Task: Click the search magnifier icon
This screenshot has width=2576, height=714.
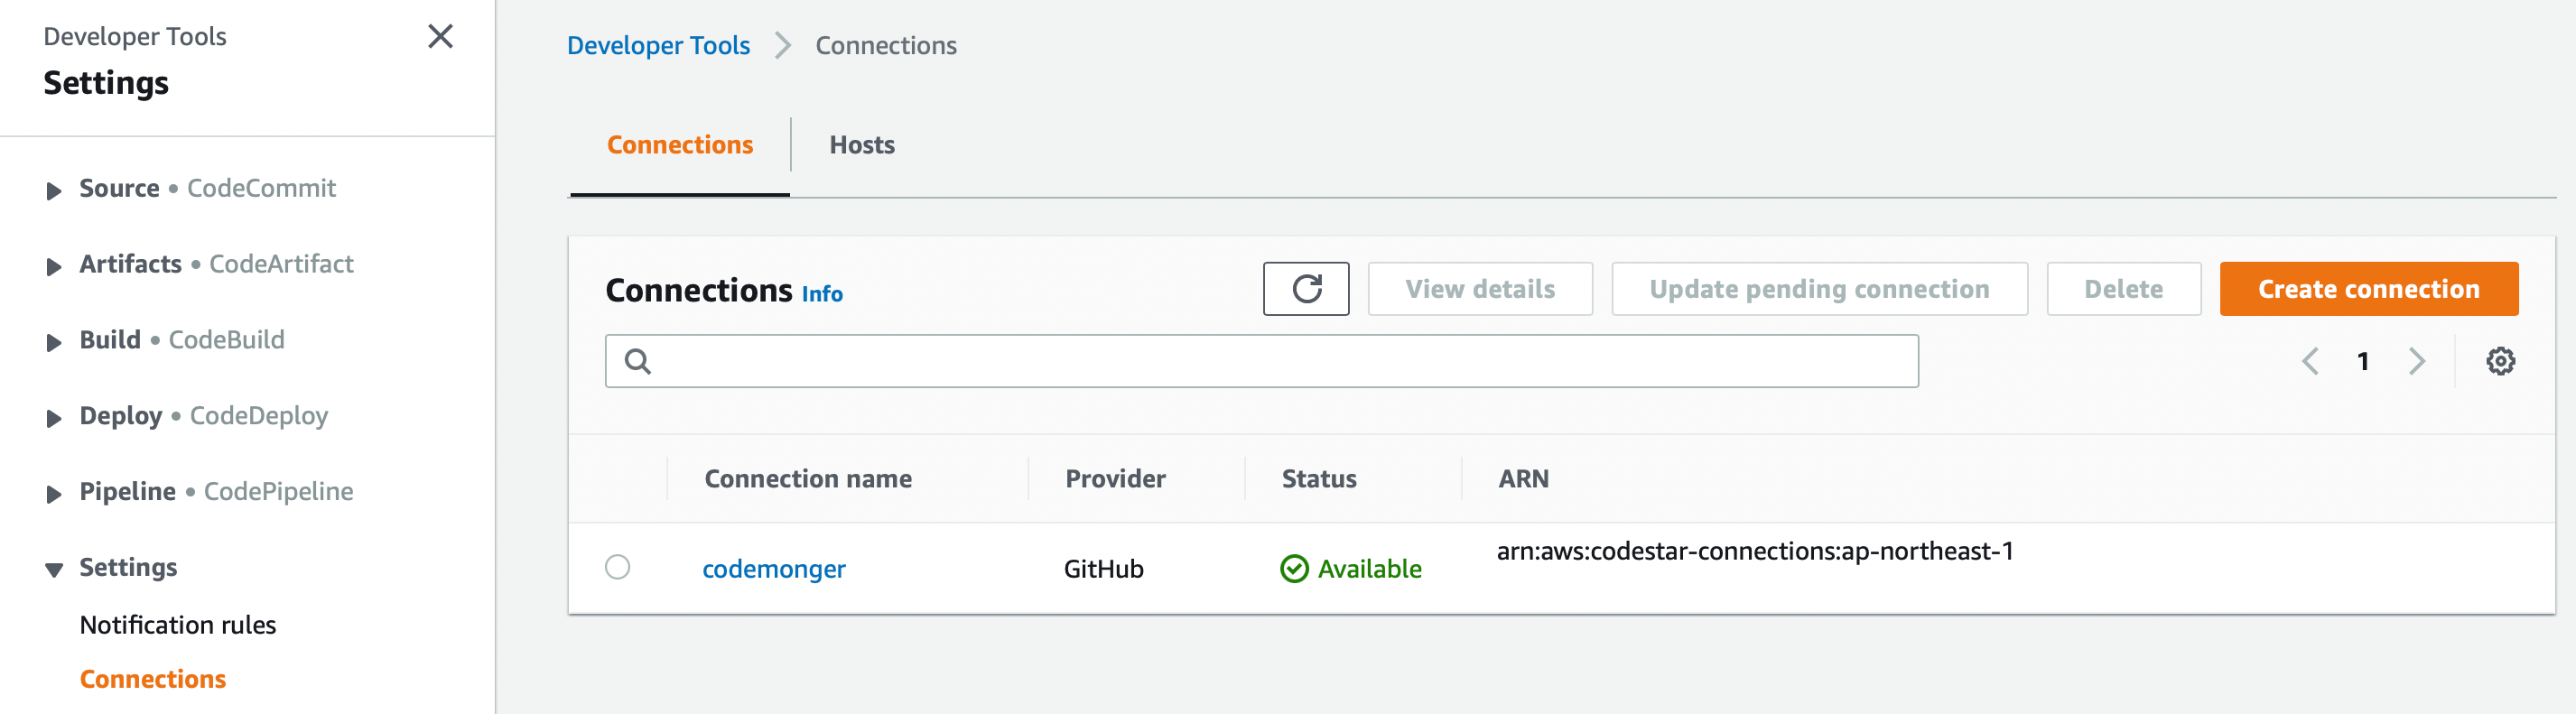Action: point(638,360)
